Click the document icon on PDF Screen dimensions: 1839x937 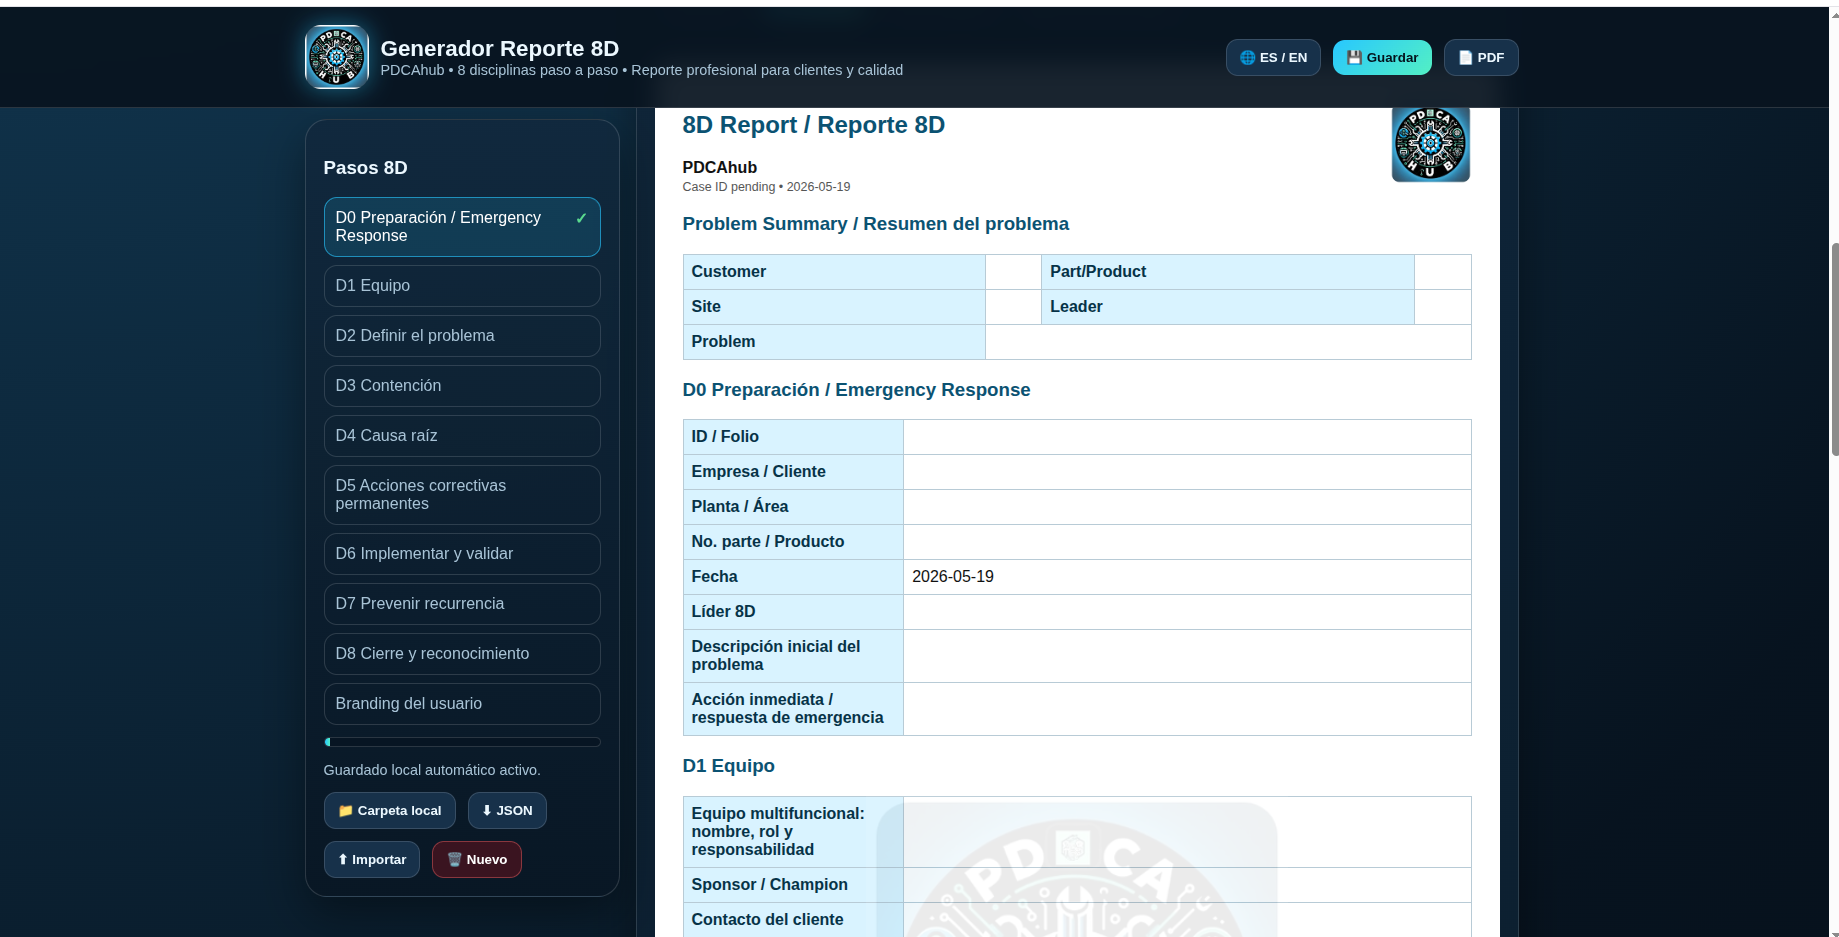(x=1465, y=58)
